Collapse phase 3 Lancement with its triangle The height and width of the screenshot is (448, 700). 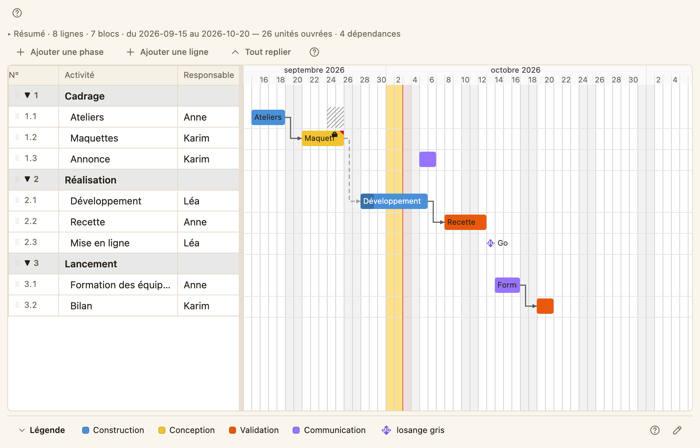click(27, 263)
